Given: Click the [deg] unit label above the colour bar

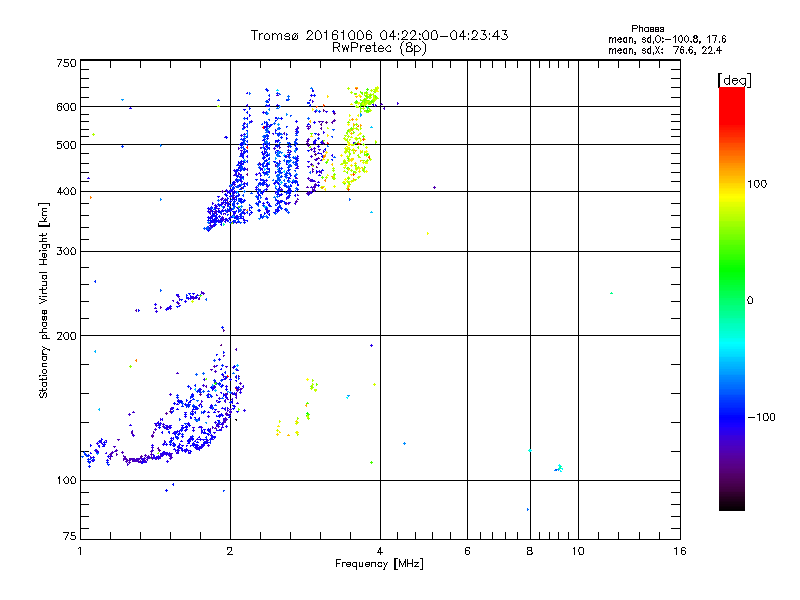Looking at the screenshot, I should pyautogui.click(x=734, y=80).
